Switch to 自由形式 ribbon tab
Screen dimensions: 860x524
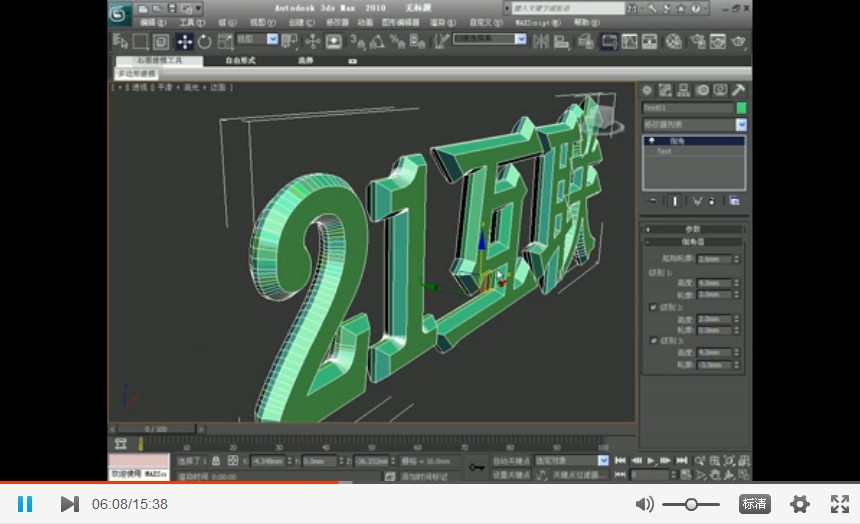(240, 60)
